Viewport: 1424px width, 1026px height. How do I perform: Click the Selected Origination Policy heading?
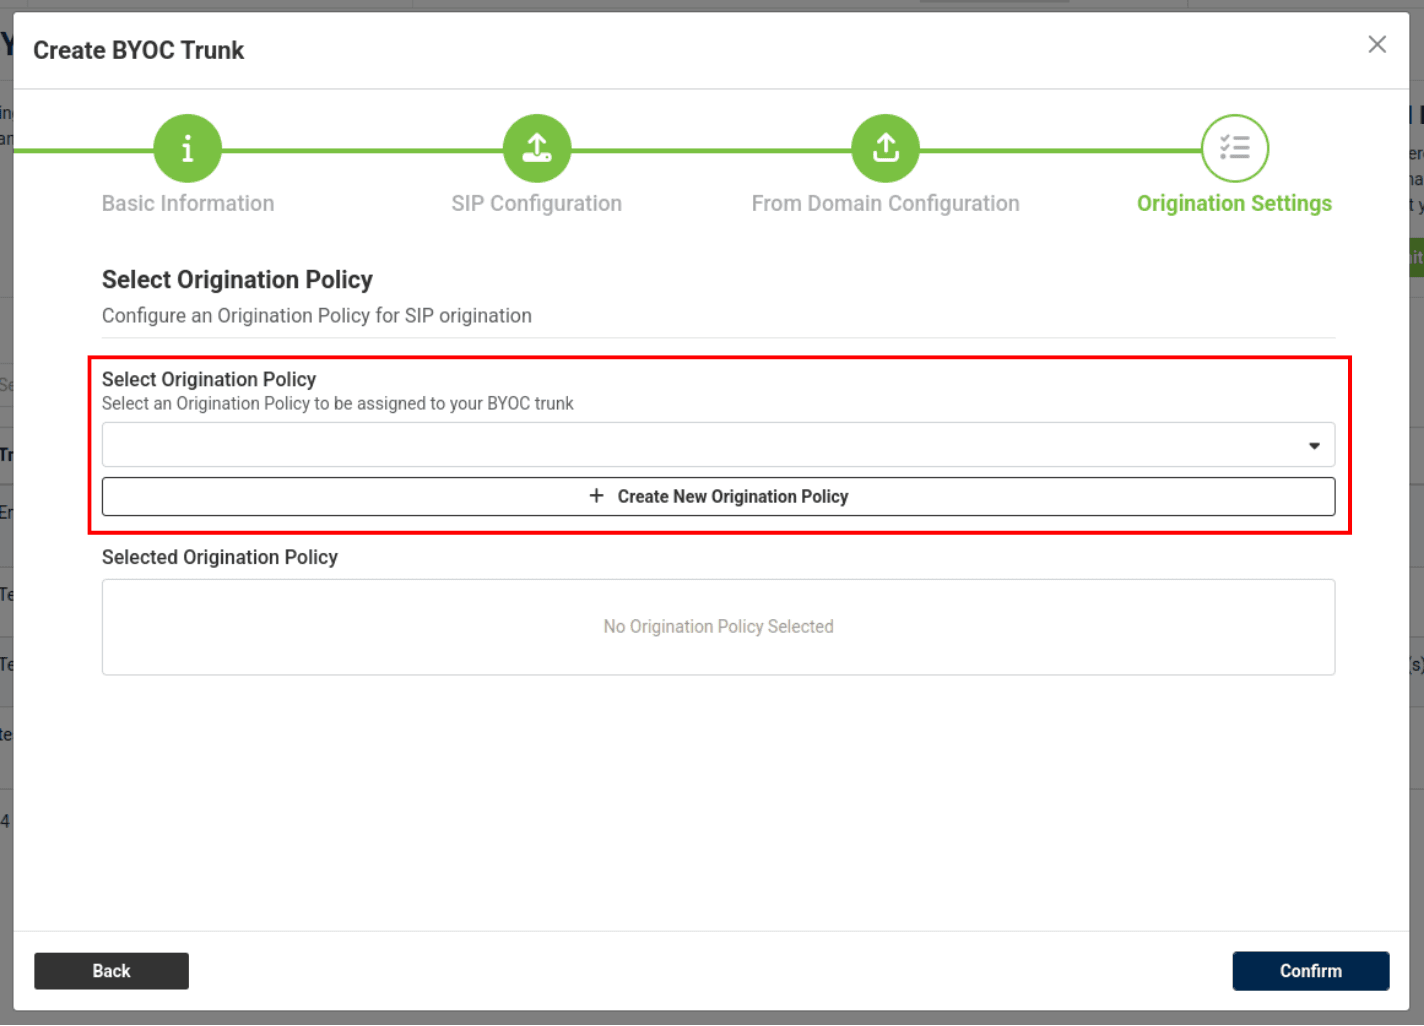click(x=220, y=557)
